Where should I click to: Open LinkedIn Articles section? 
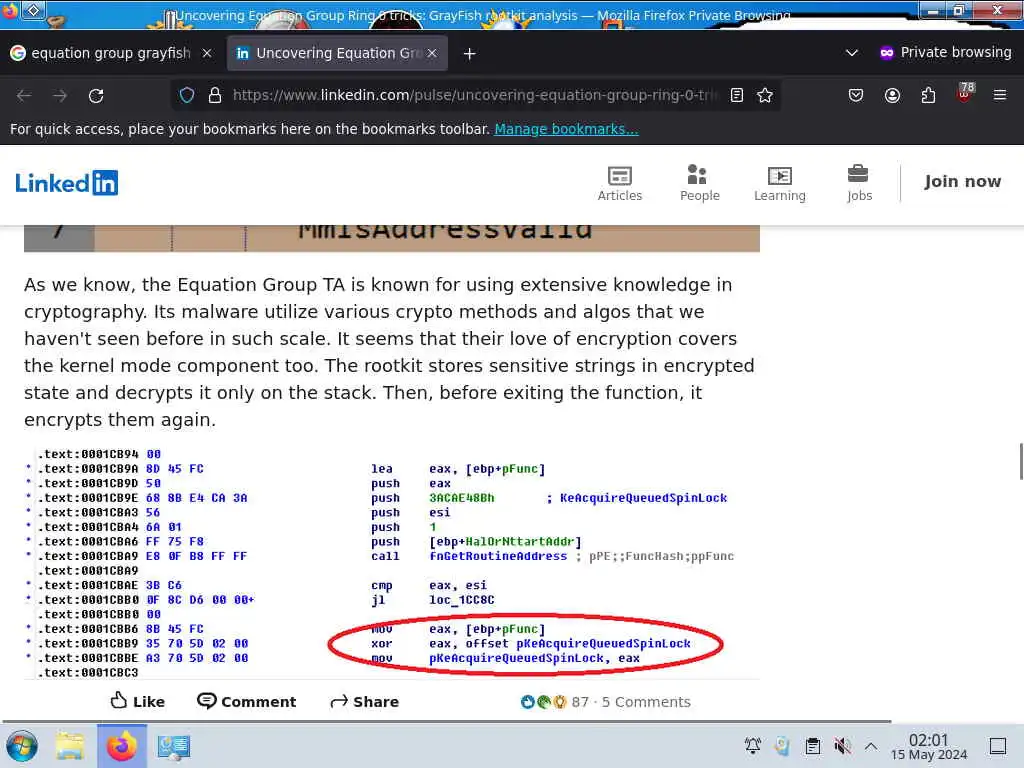pyautogui.click(x=620, y=183)
